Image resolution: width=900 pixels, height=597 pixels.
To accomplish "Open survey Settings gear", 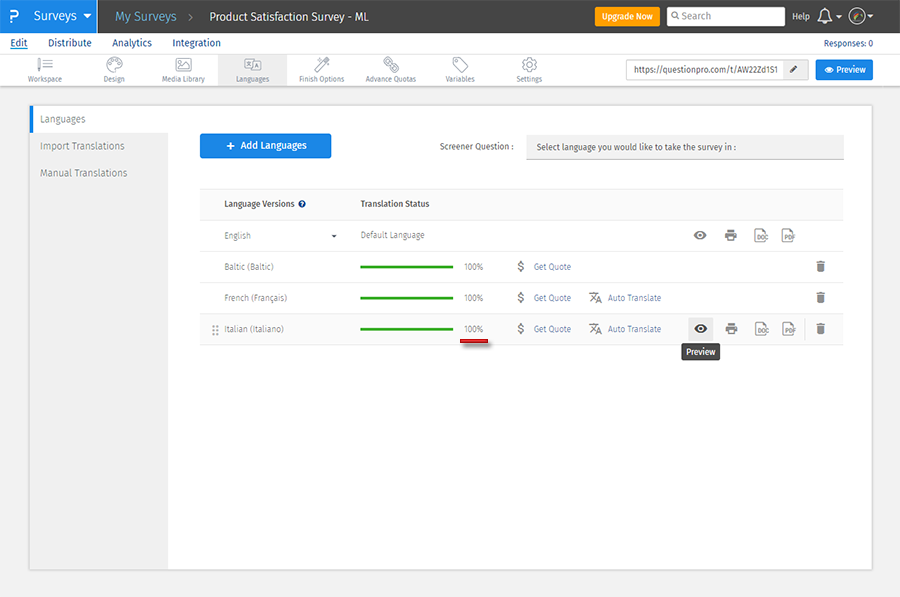I will point(529,69).
